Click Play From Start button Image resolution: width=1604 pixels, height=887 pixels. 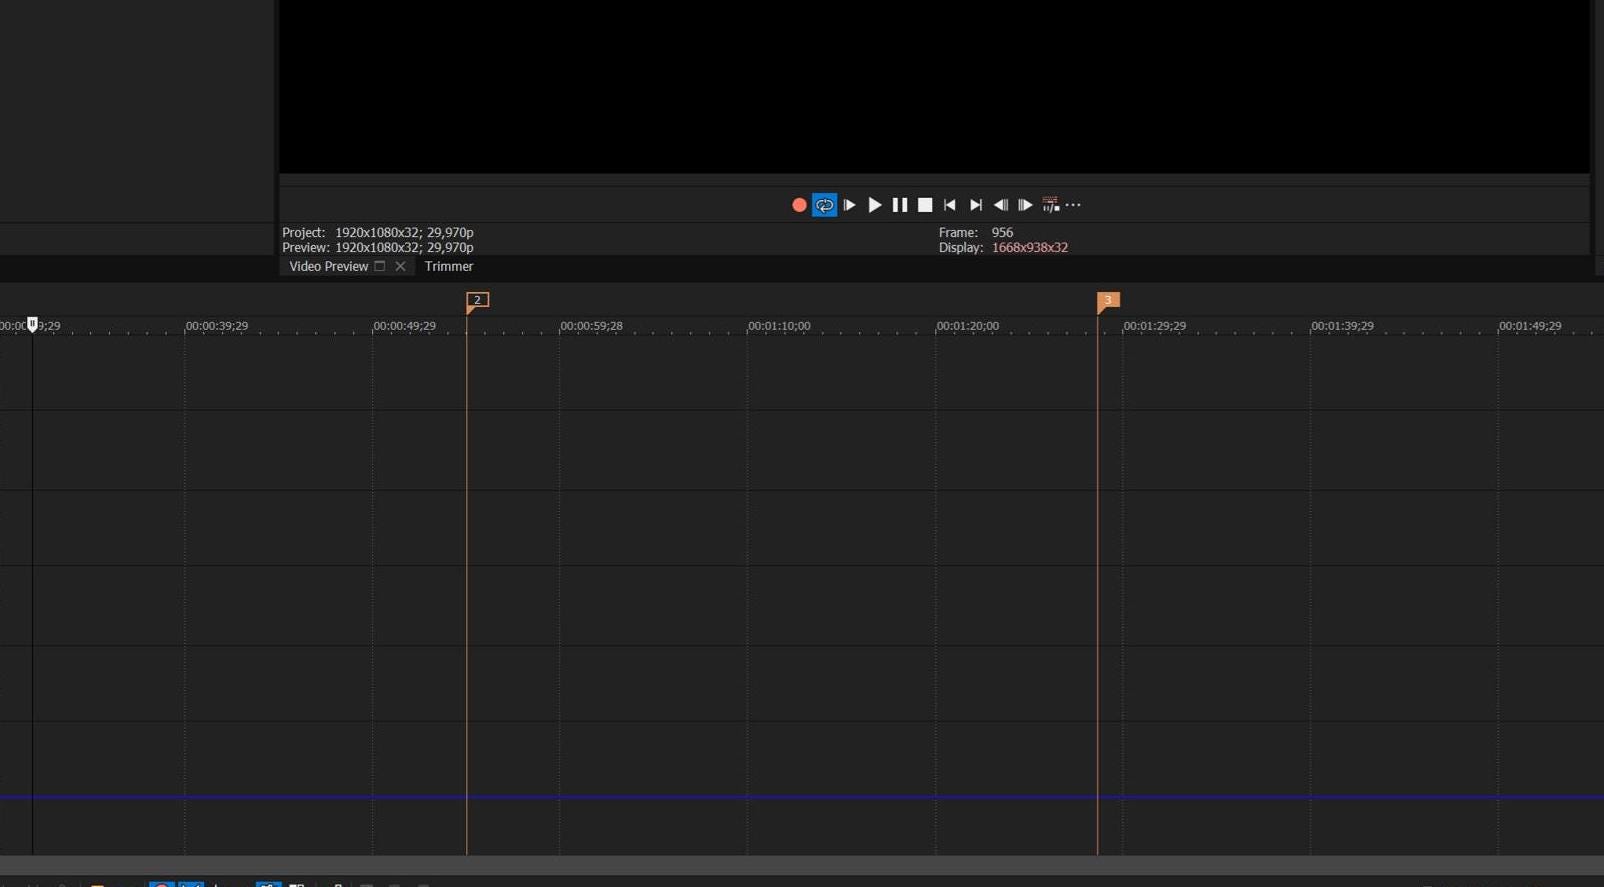[849, 205]
